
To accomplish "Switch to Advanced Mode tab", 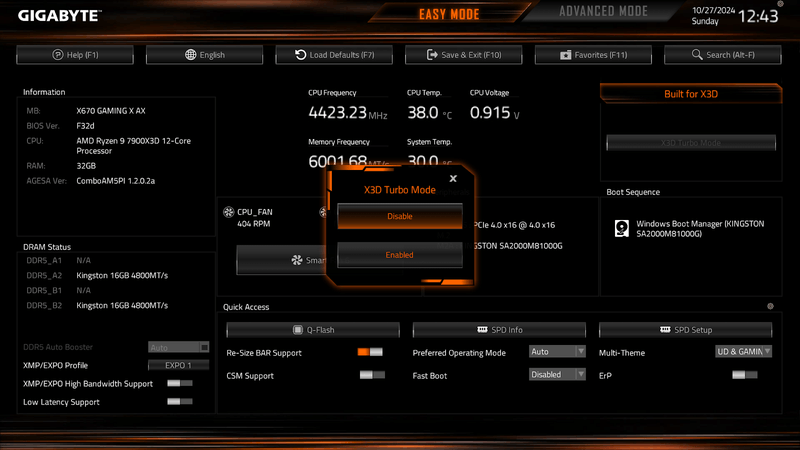I will coord(603,11).
